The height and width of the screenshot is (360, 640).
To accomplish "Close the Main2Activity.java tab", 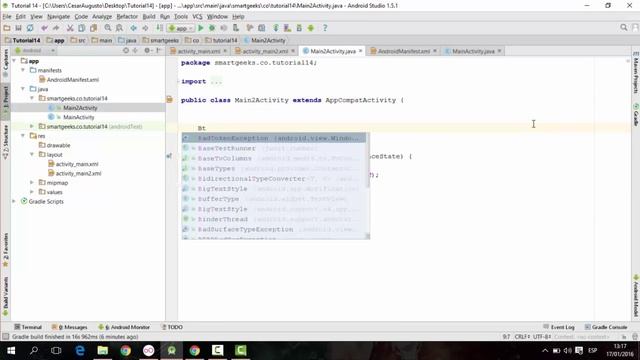I will click(x=360, y=51).
